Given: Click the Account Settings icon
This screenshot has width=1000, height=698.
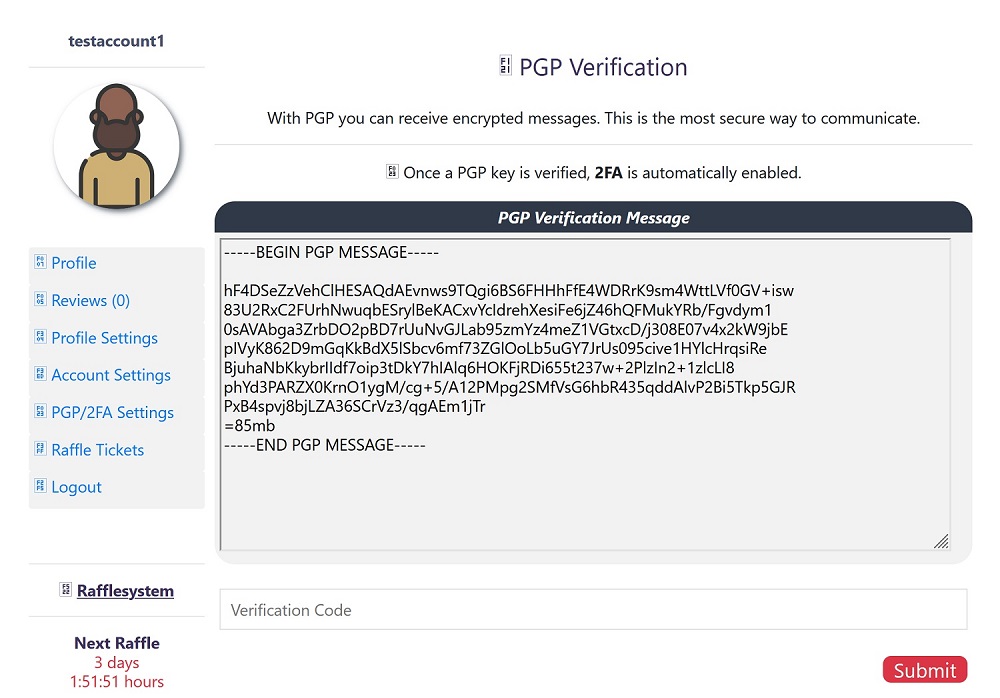Looking at the screenshot, I should click(x=38, y=375).
